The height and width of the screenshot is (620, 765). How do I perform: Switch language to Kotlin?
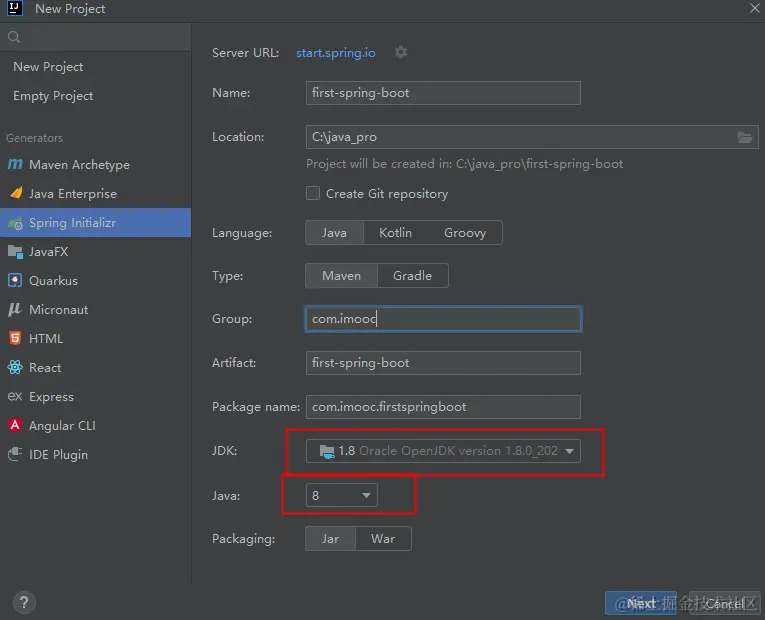tap(395, 233)
